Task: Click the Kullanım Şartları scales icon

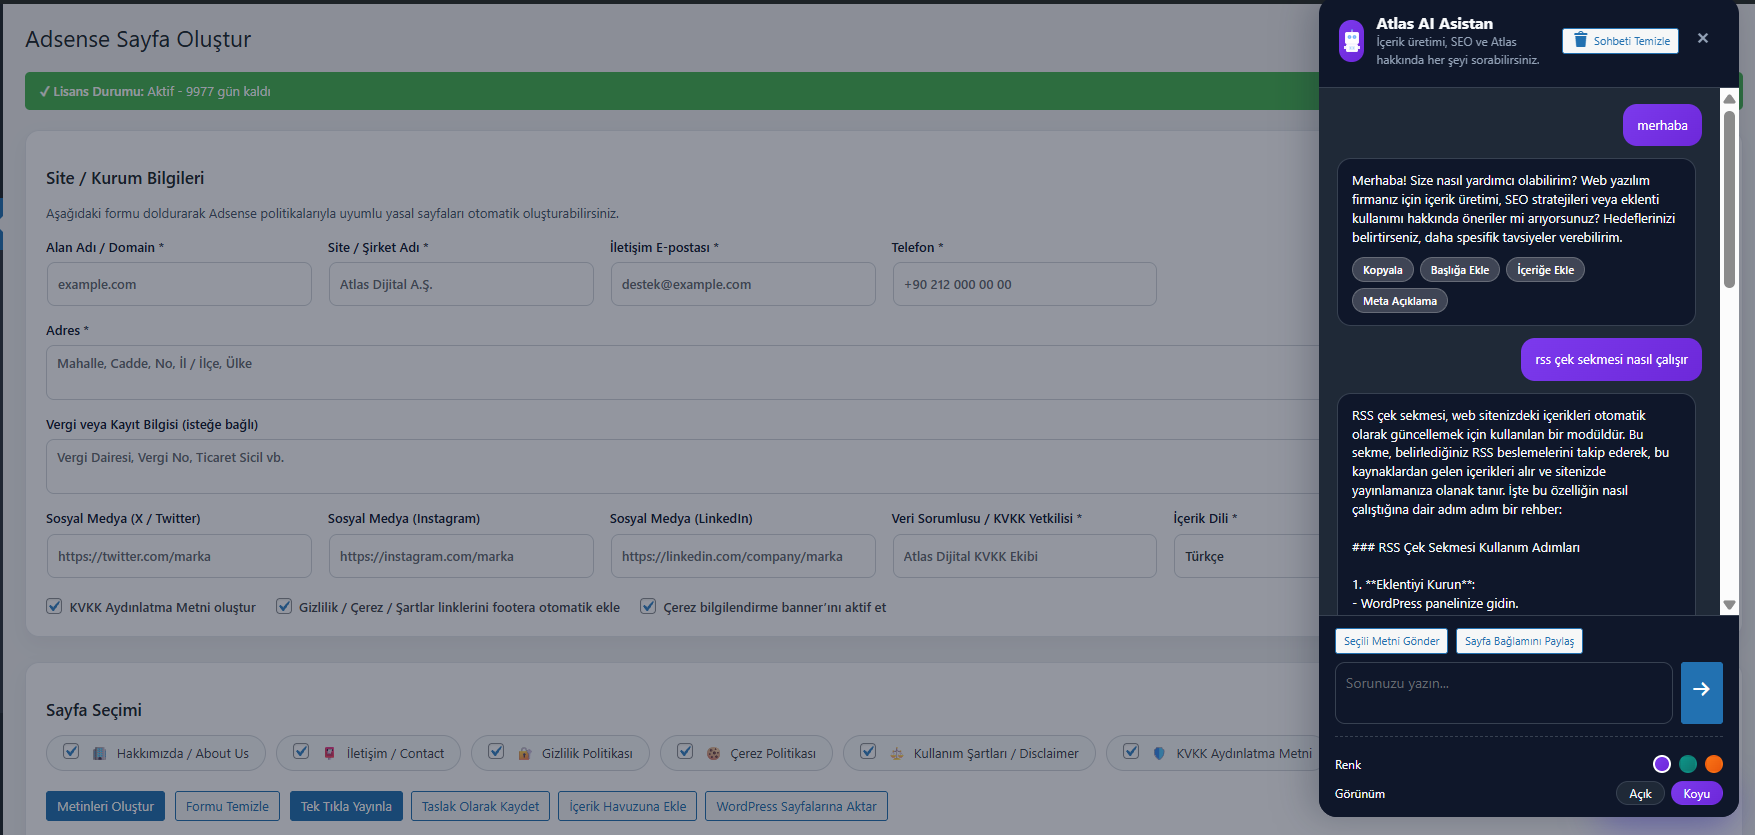Action: (x=896, y=754)
